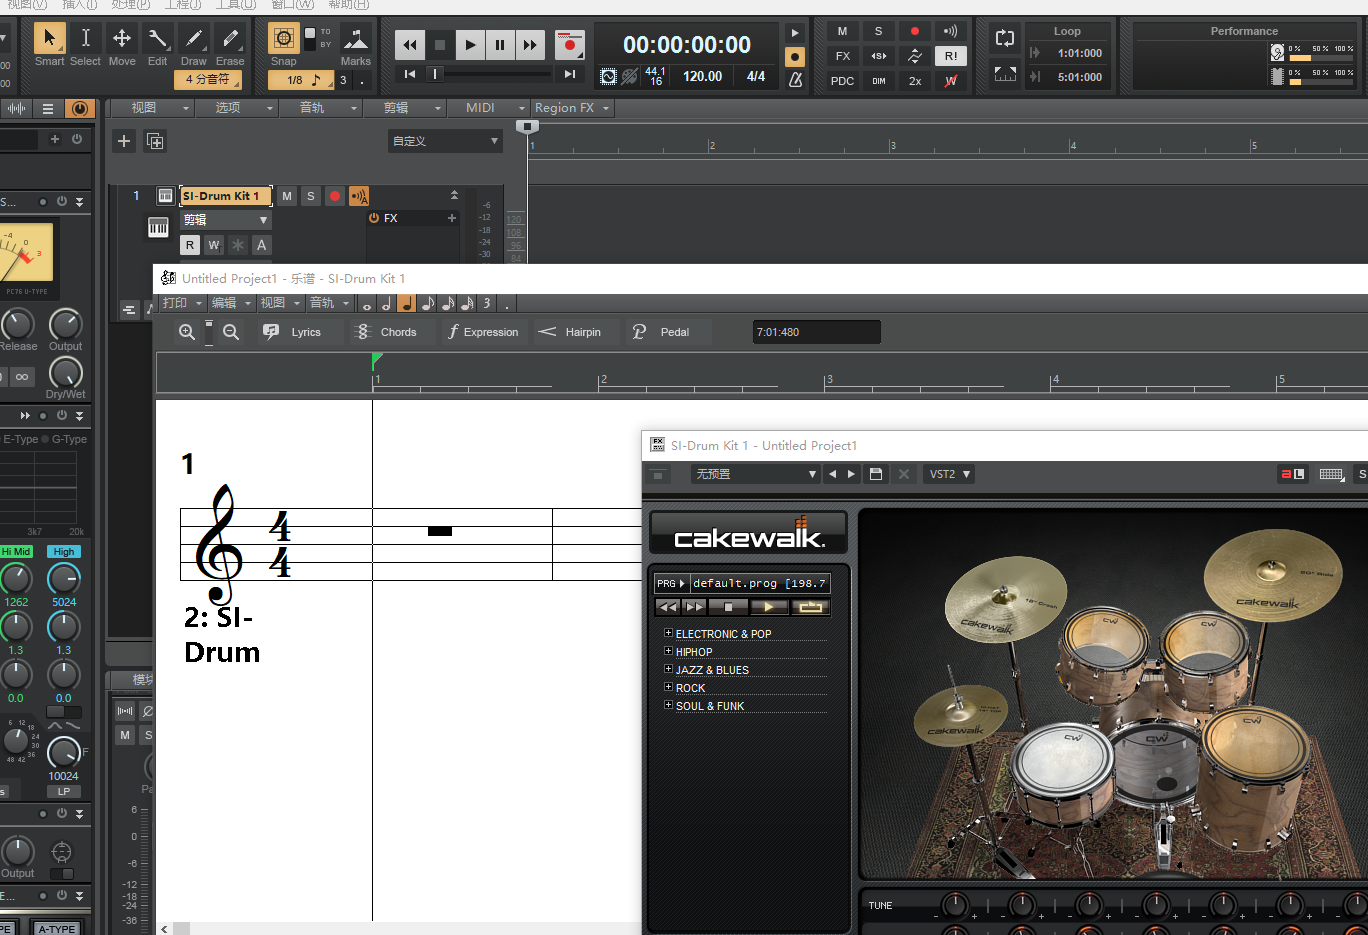Click the set loop to selection icon
This screenshot has height=935, width=1368.
coord(1005,75)
